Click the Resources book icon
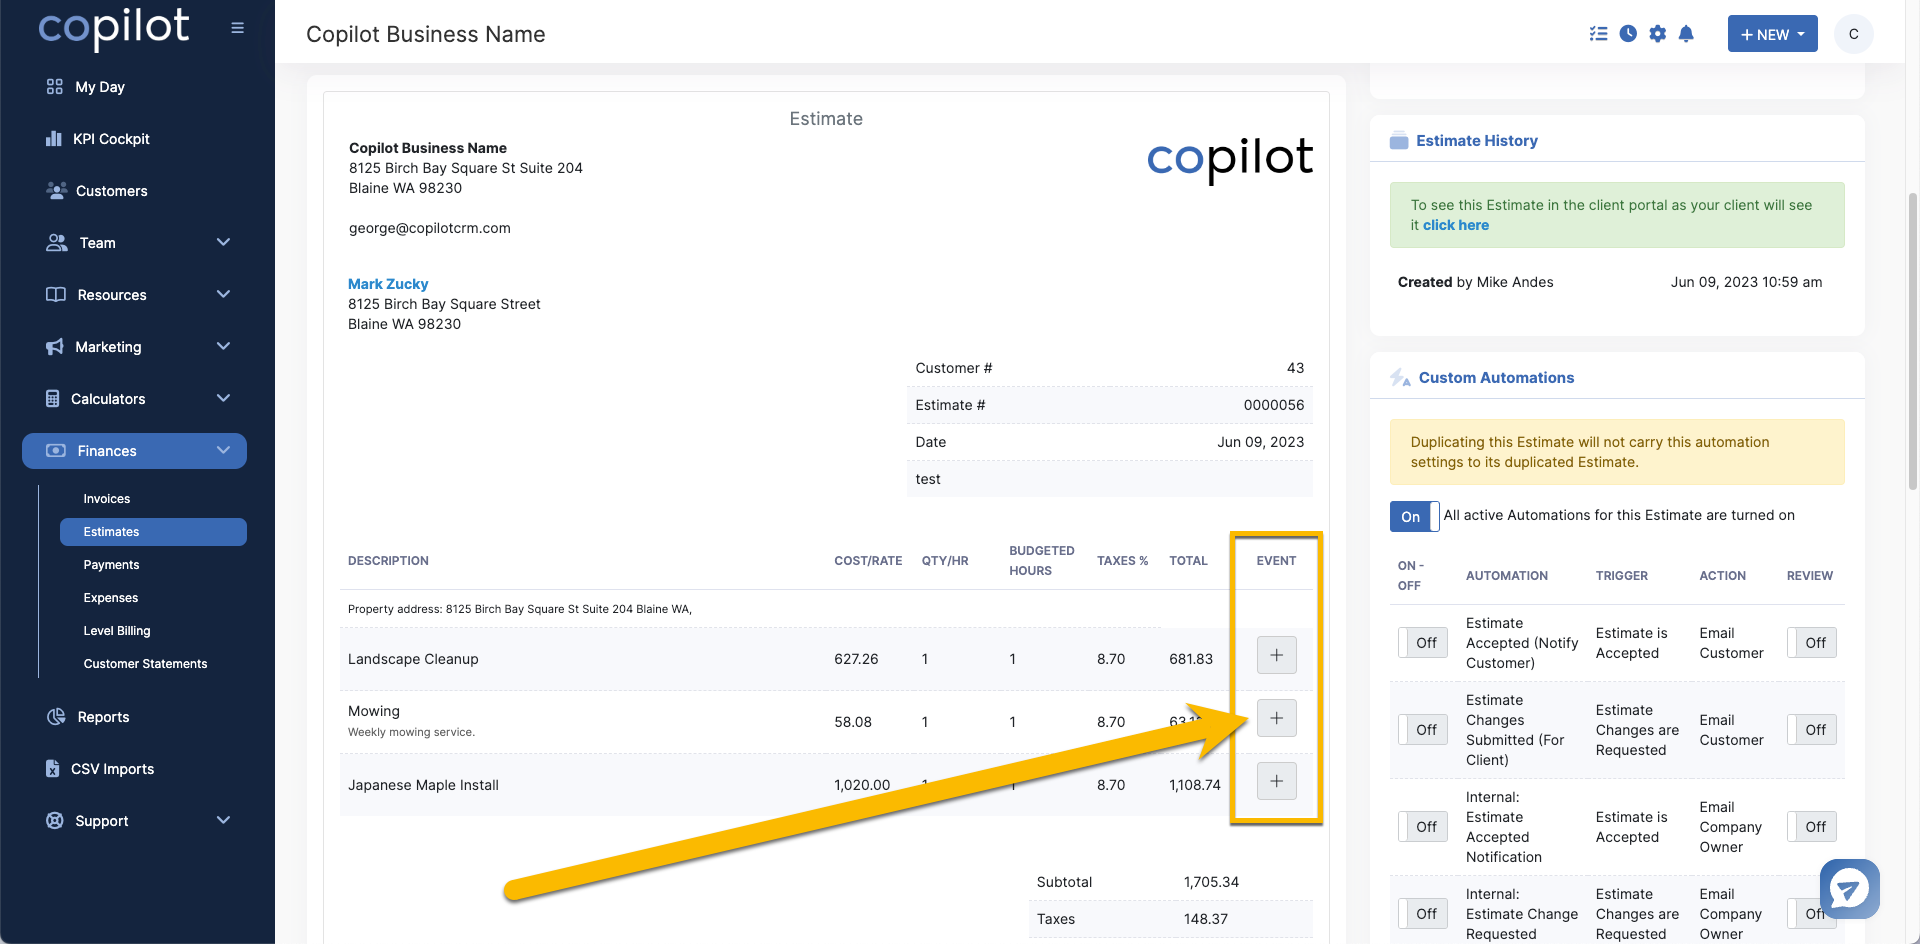Screen dimensions: 1920x944 click(56, 294)
